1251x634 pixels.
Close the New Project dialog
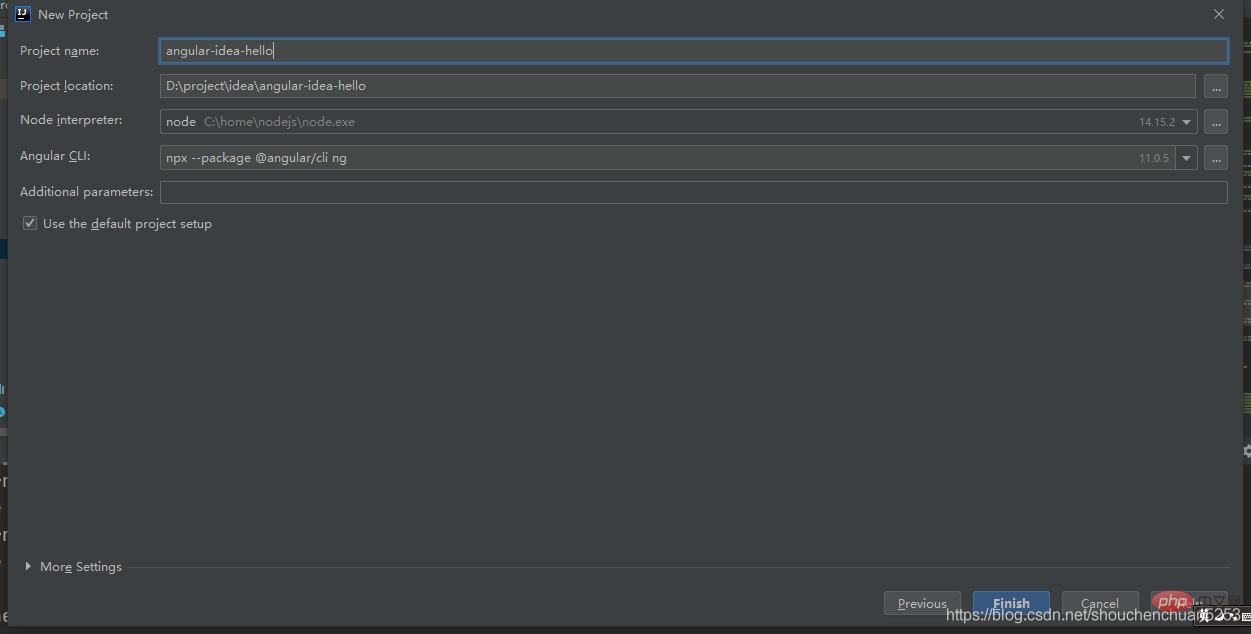point(1218,14)
